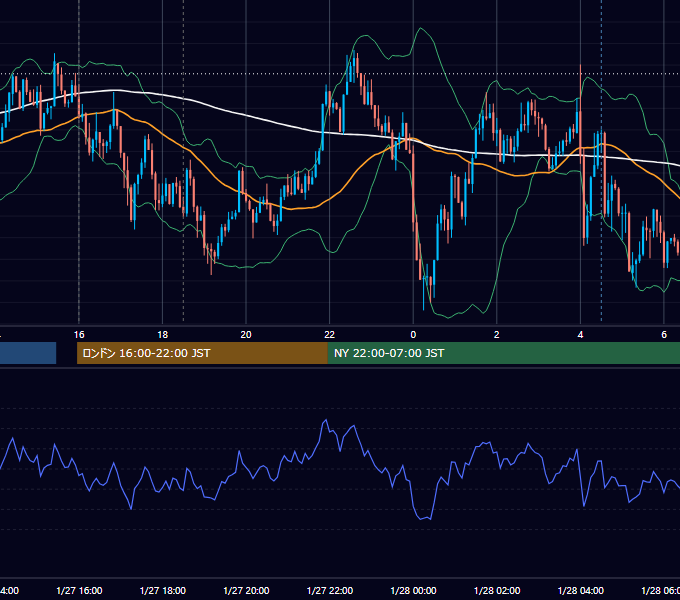
Task: Click the "1/27 16:00" date label
Action: [x=79, y=590]
